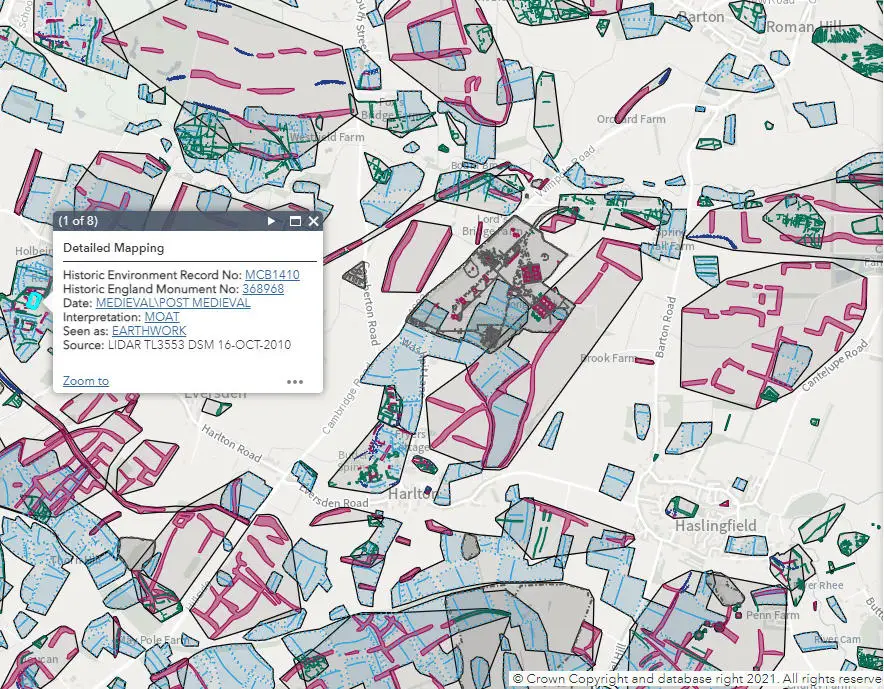Viewport: 884px width, 689px height.
Task: Open record link MCB1410
Action: click(272, 275)
